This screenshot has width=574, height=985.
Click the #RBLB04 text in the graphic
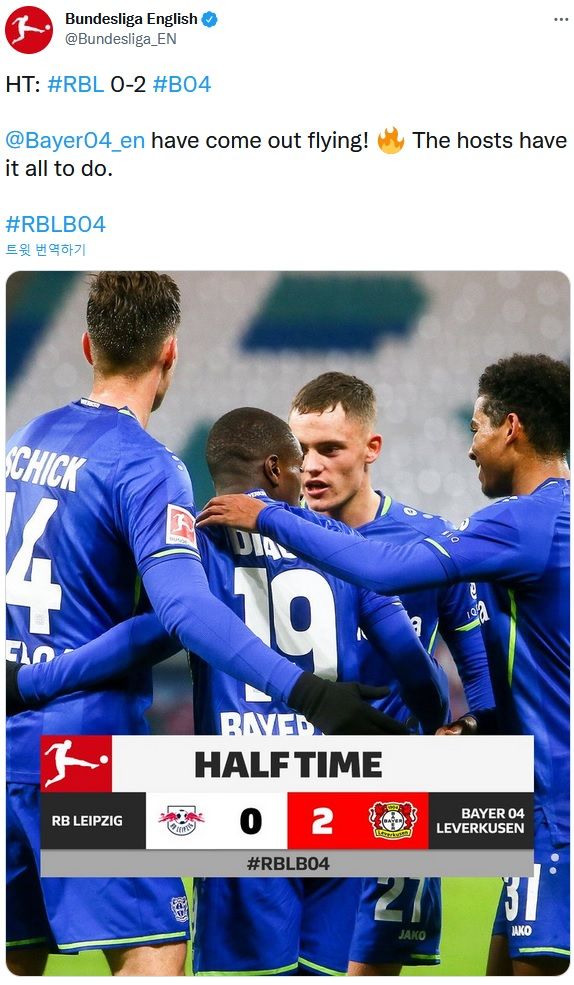pyautogui.click(x=288, y=863)
